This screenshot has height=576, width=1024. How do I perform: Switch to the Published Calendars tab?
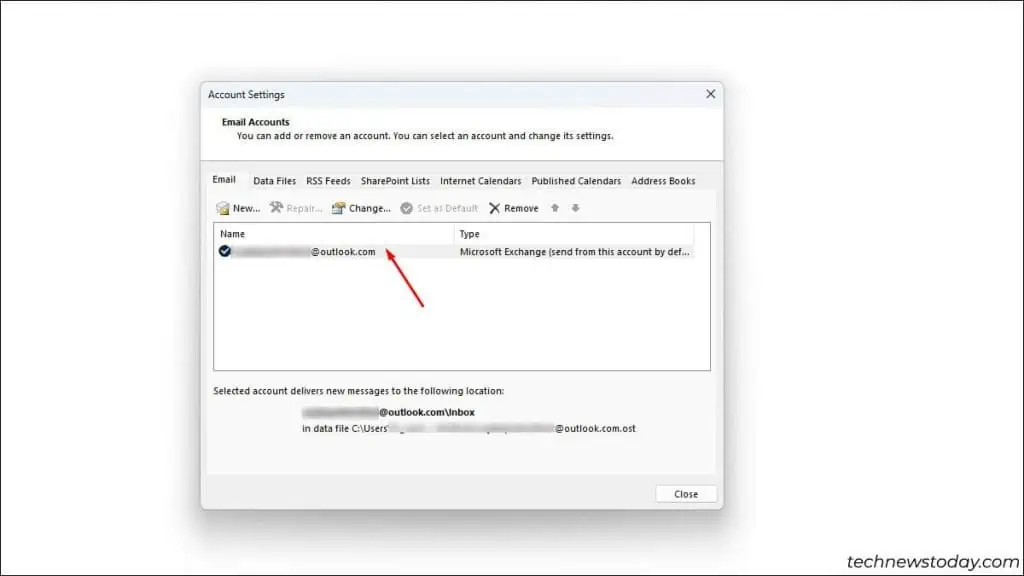coord(576,181)
